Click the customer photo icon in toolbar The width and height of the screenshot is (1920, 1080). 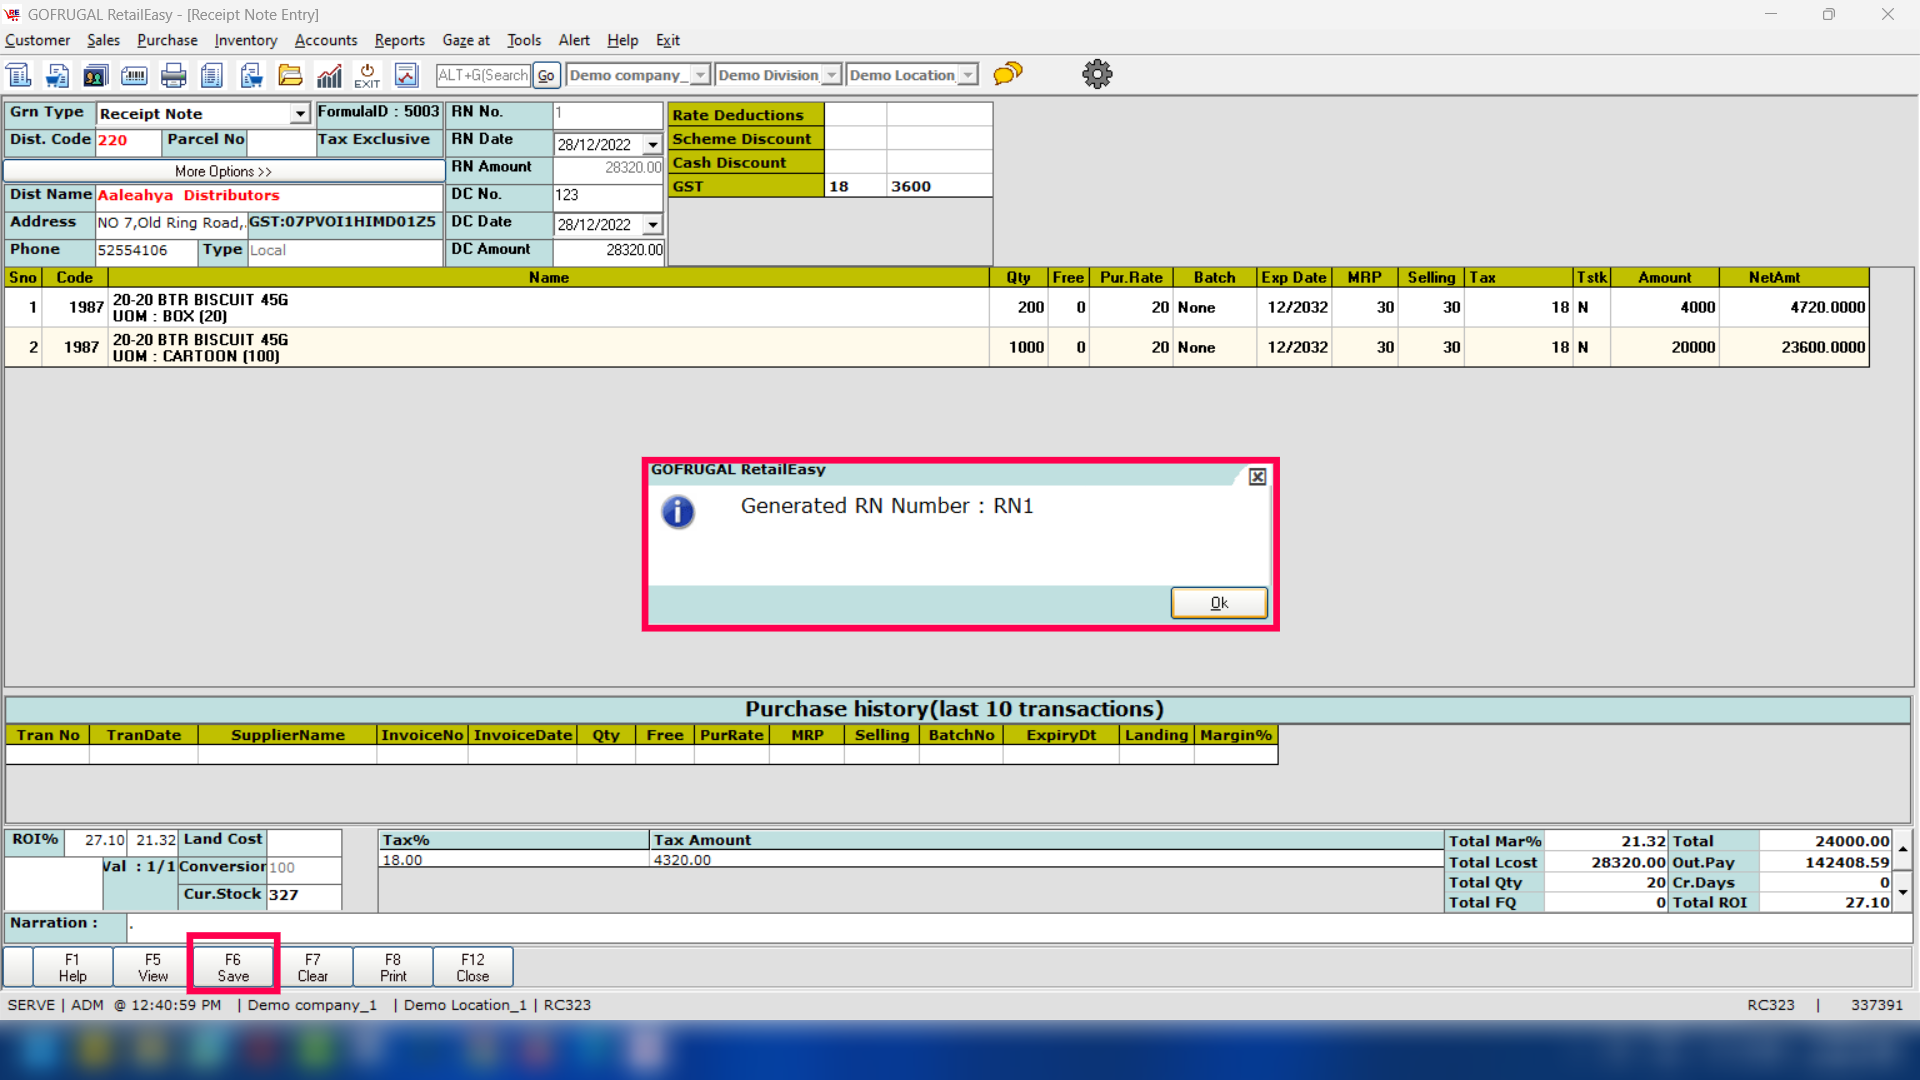(x=95, y=75)
